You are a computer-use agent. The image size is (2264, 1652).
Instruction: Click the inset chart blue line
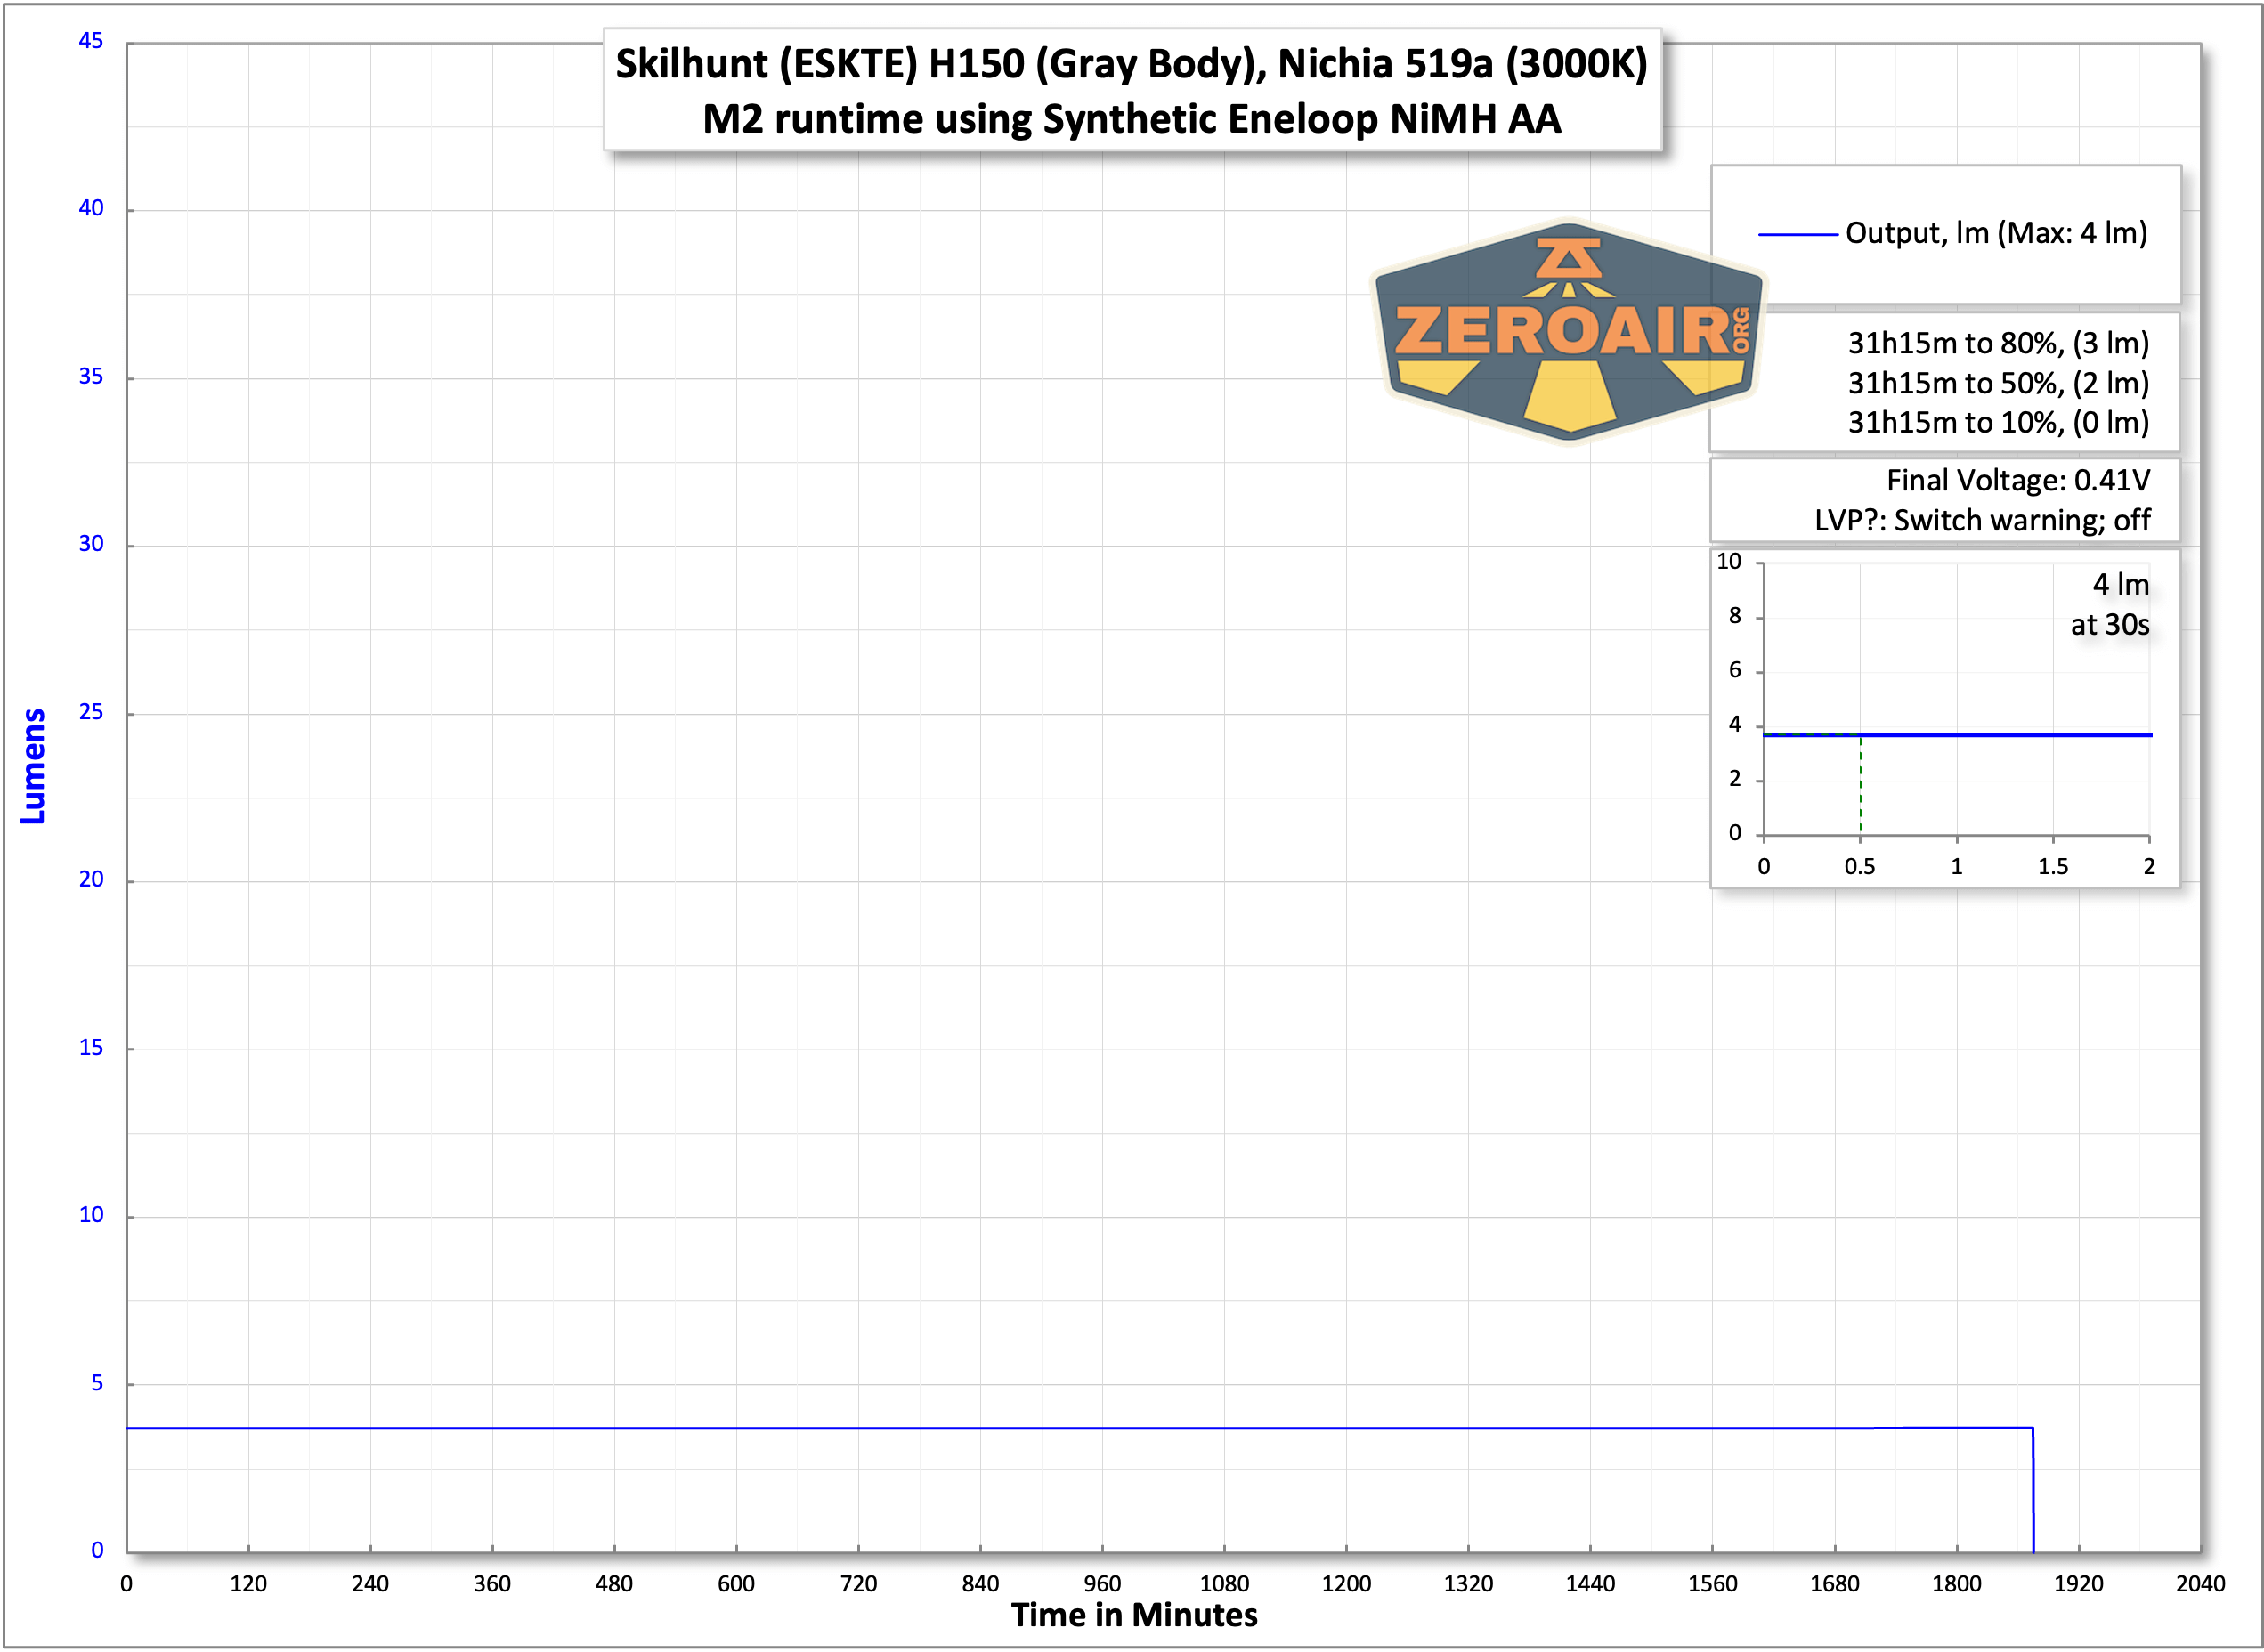[x=2000, y=735]
